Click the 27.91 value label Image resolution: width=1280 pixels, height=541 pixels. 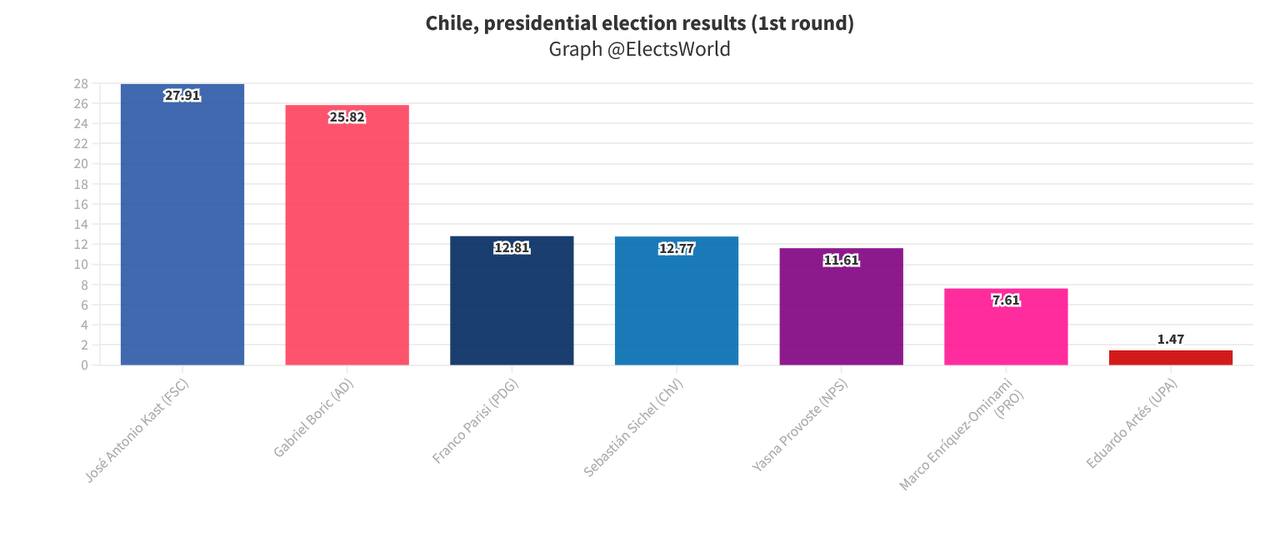(182, 96)
